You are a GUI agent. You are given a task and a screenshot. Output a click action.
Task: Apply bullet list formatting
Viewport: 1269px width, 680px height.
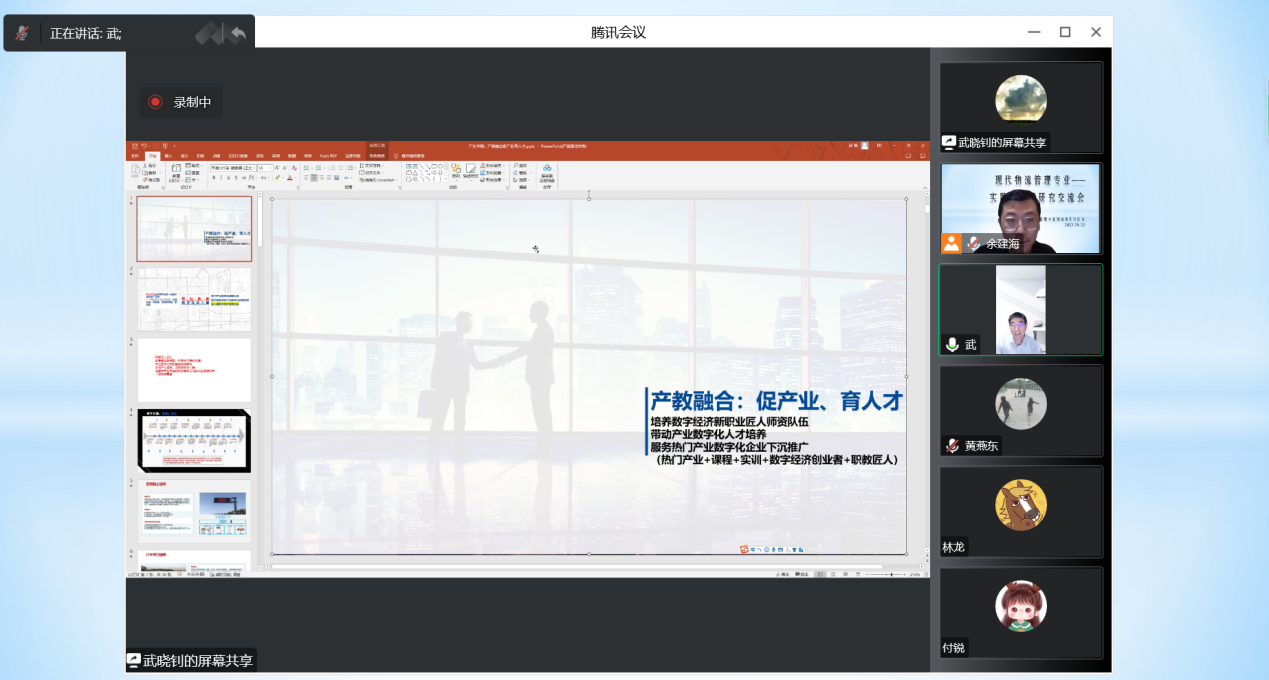(x=306, y=167)
